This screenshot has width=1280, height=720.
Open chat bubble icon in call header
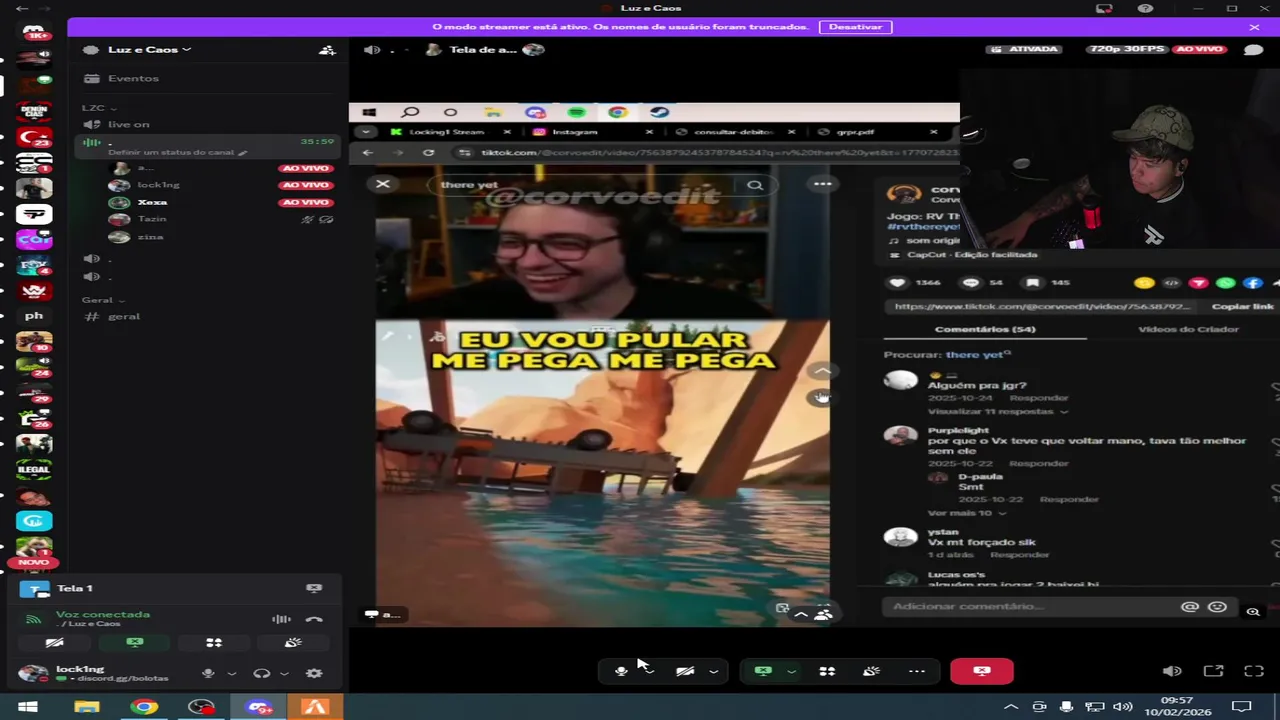1254,50
